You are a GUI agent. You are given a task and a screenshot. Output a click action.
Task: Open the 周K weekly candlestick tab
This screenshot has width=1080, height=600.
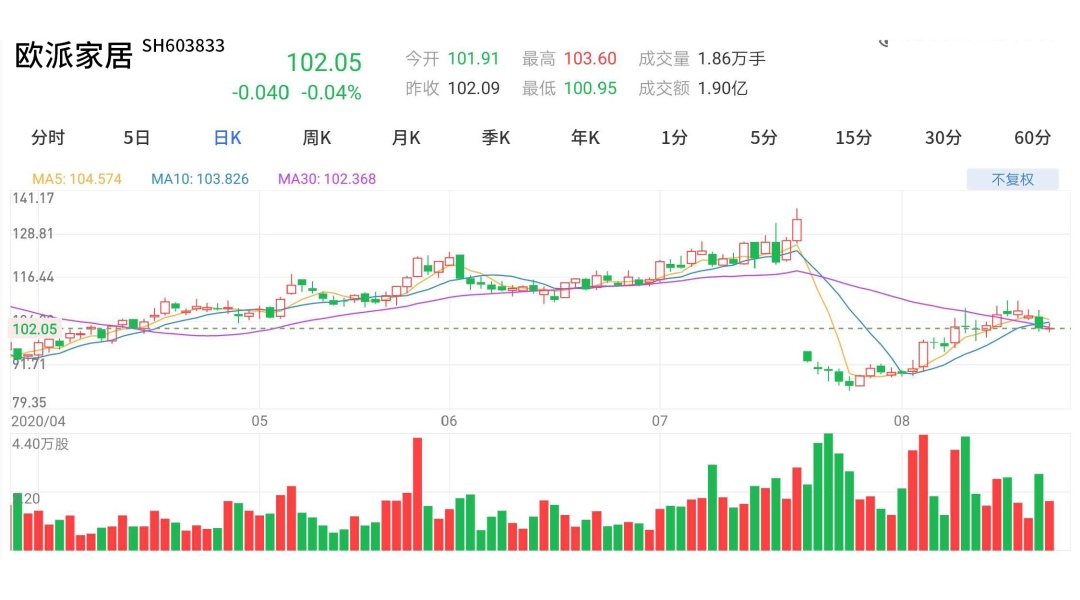click(x=317, y=138)
